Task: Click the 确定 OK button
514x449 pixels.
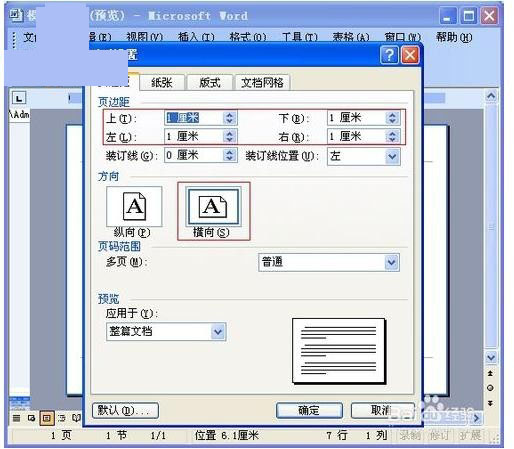Action: (309, 410)
